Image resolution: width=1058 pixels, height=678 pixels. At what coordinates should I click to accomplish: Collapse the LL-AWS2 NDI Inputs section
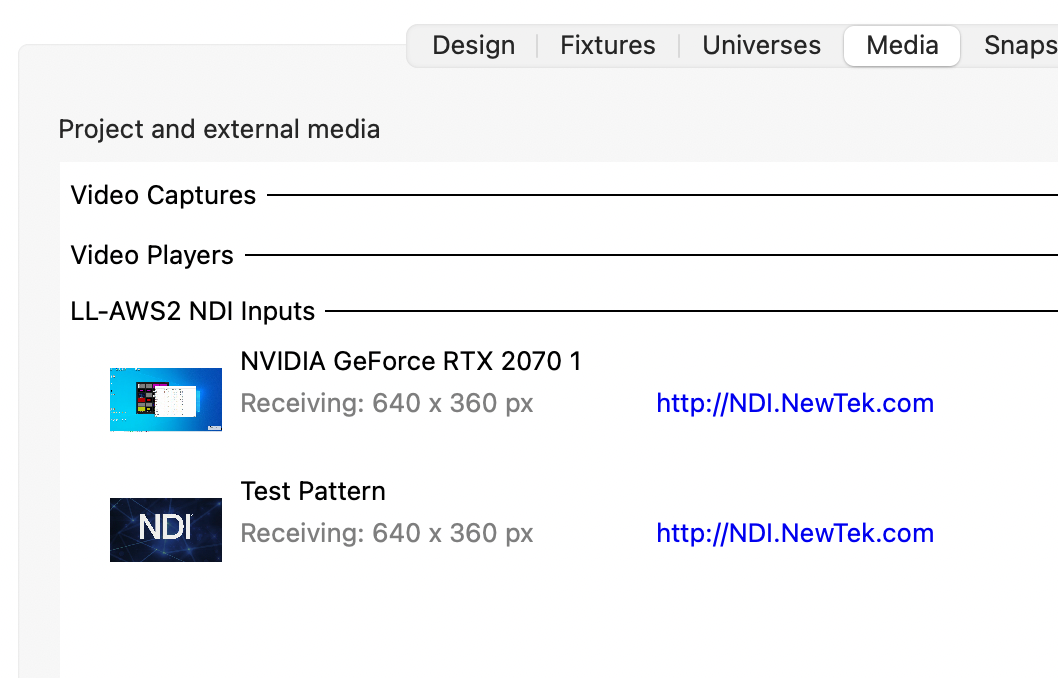(193, 311)
